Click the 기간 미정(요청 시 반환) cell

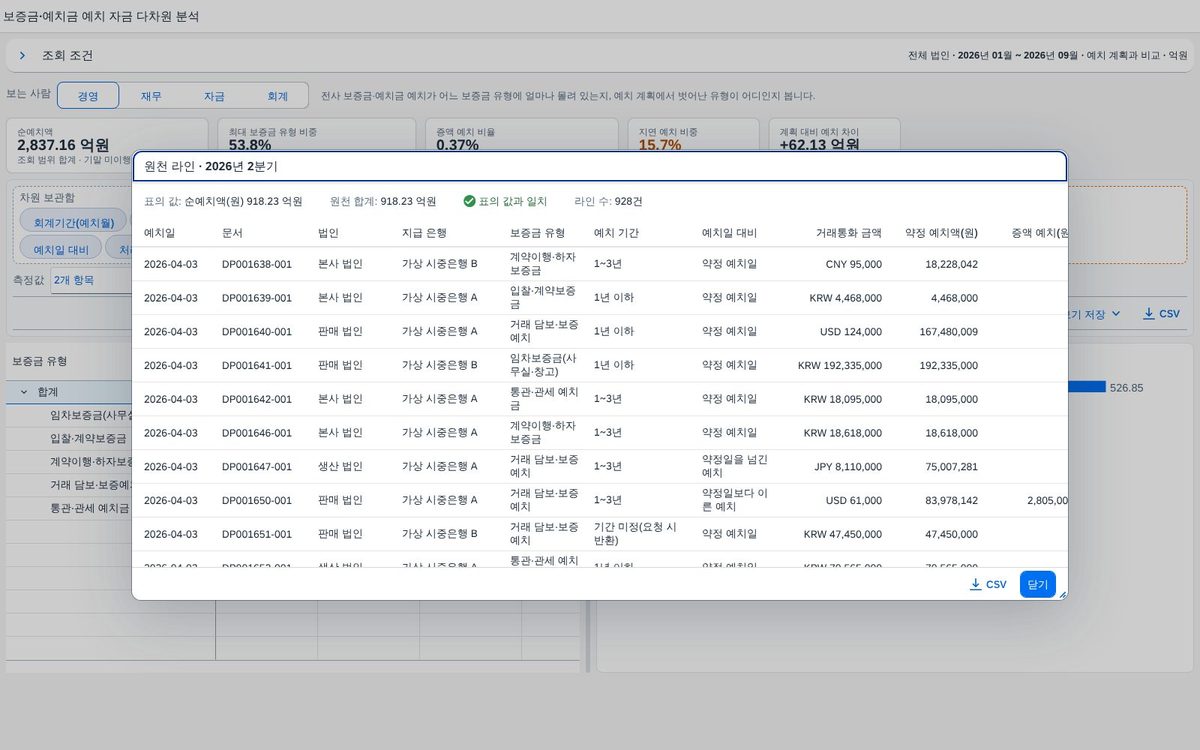[636, 535]
